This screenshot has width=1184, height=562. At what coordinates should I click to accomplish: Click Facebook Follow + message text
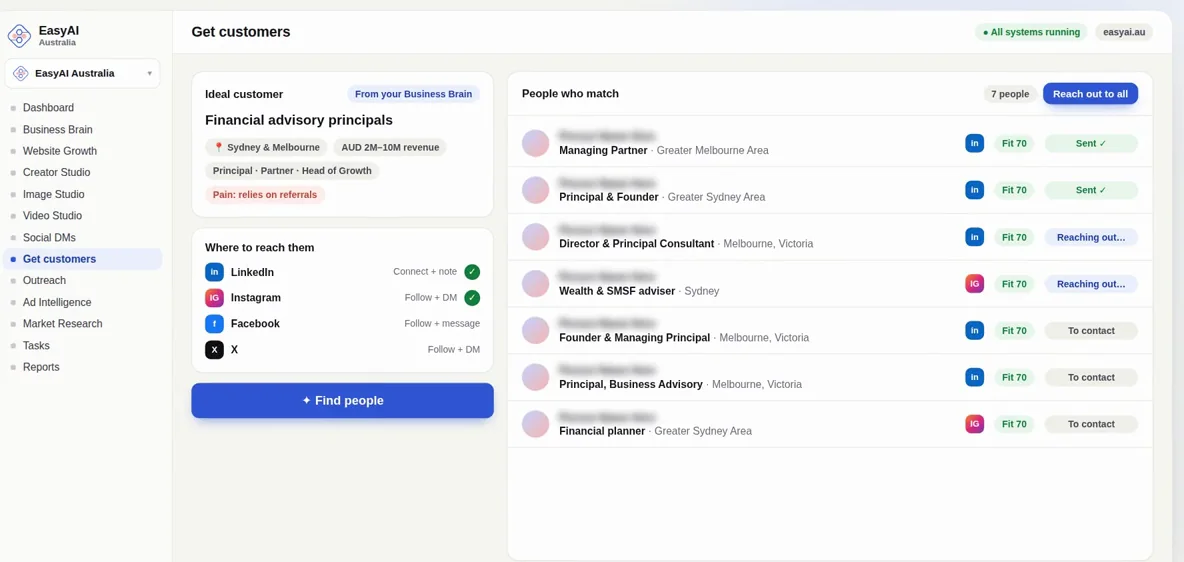click(442, 323)
